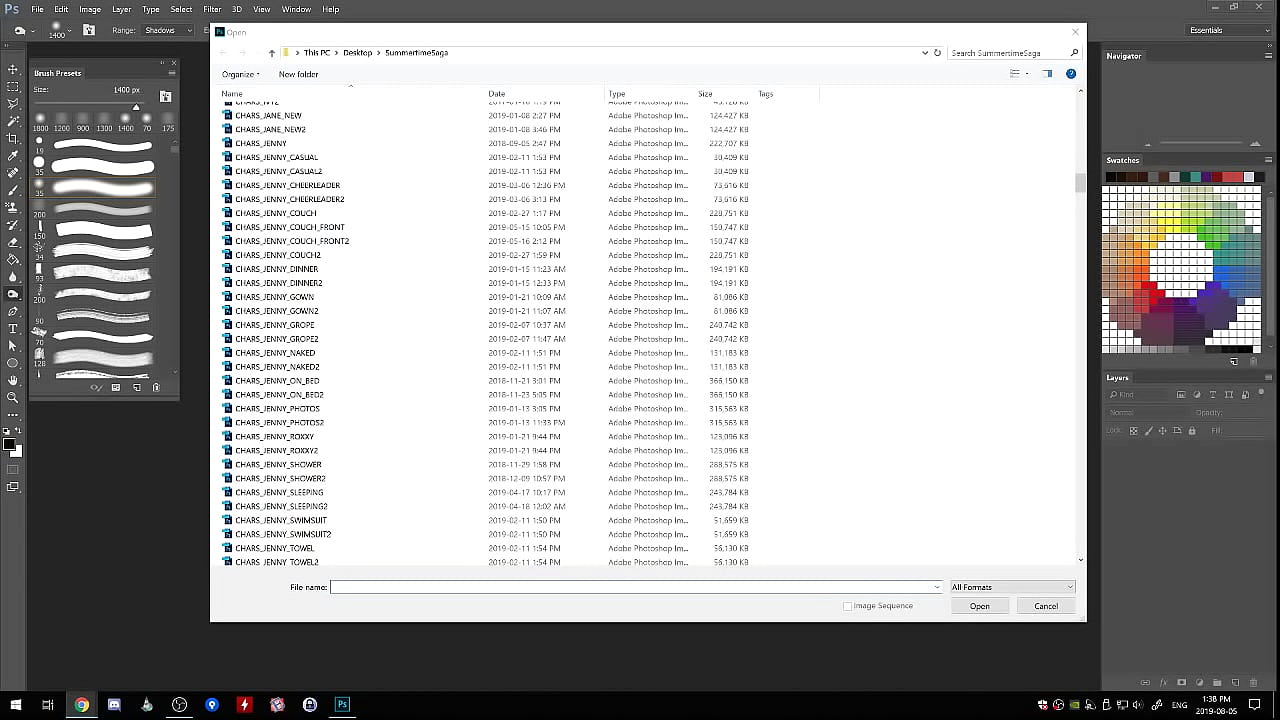Viewport: 1280px width, 720px height.
Task: Refresh the SummertimeSaga folder listing
Action: pos(937,53)
